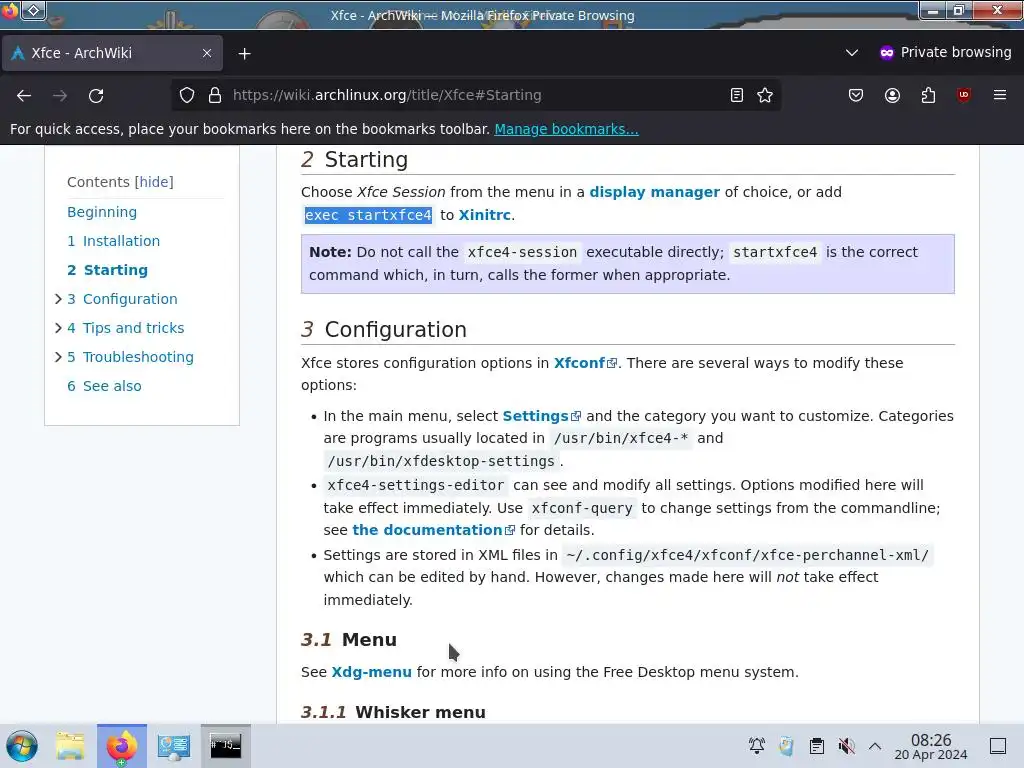Expand the 4 Tips and tricks section
The image size is (1024, 768).
coord(58,328)
